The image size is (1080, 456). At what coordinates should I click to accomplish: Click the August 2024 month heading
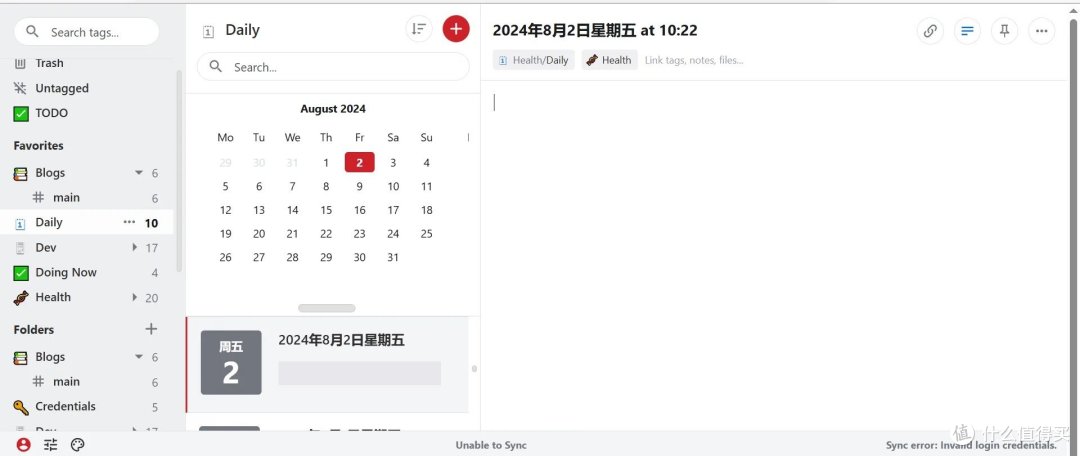tap(333, 109)
